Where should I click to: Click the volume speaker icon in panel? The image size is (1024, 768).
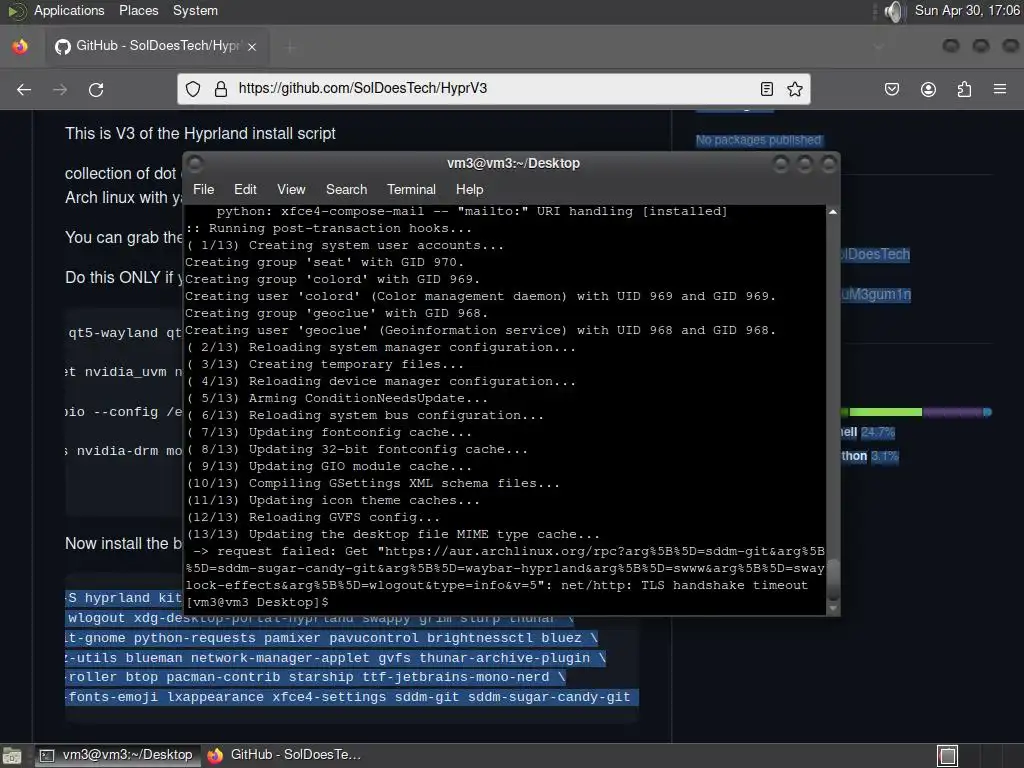click(x=894, y=11)
